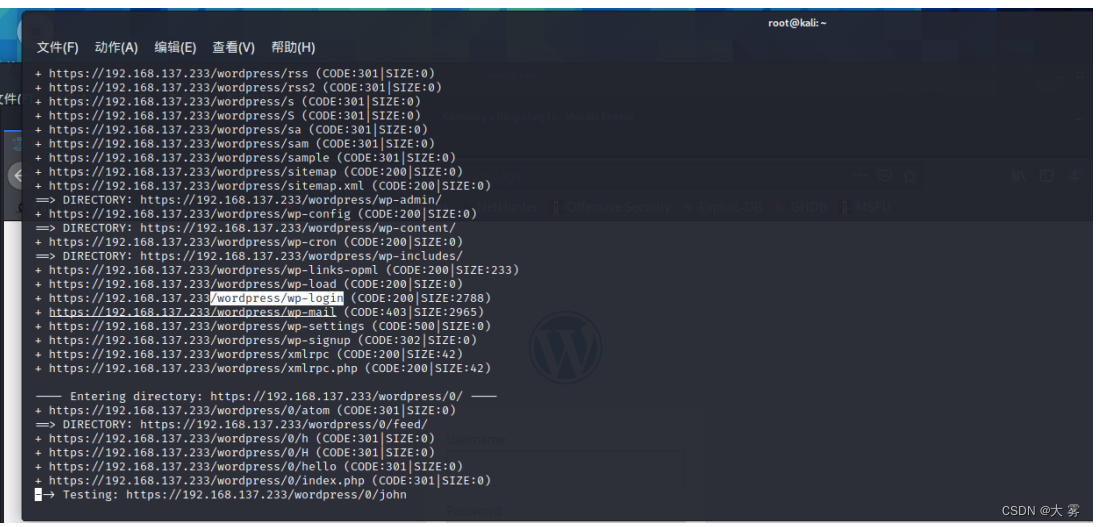Click the underlined wordpress/wp-mail URL
1096x527 pixels.
192,312
